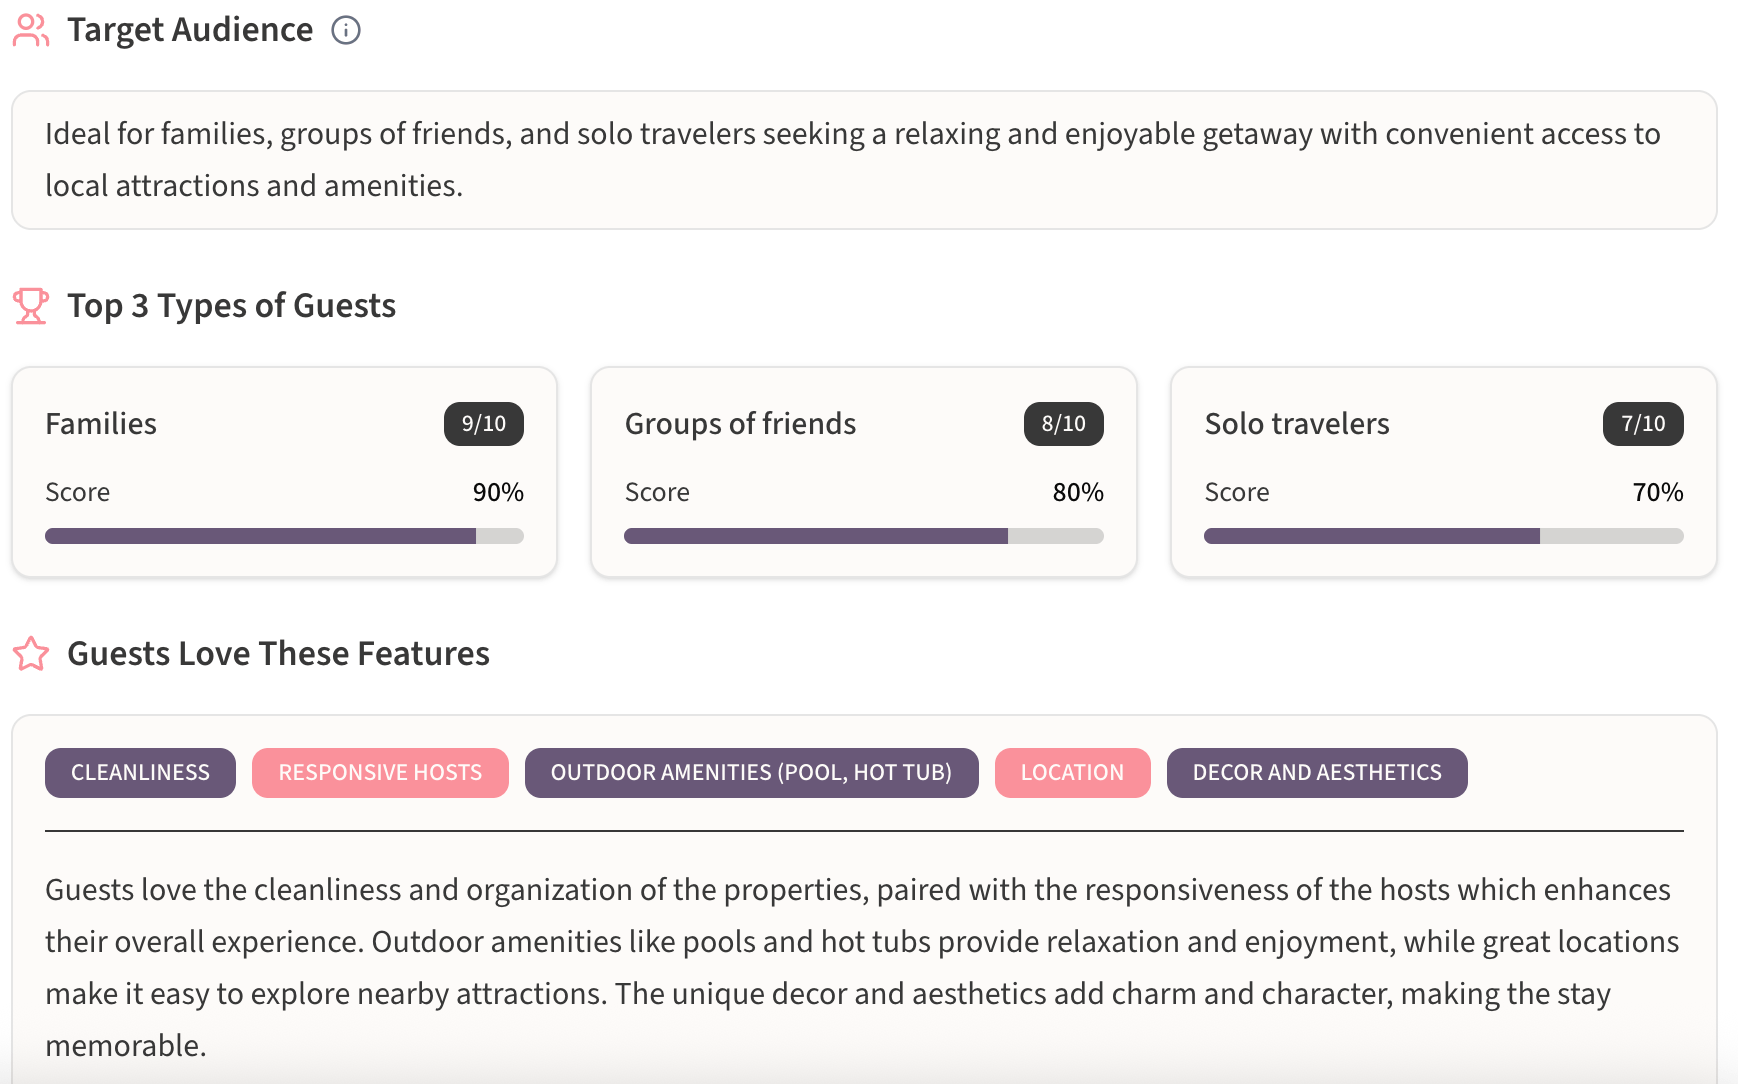Click the Families score progress bar
The image size is (1738, 1084).
coord(284,536)
